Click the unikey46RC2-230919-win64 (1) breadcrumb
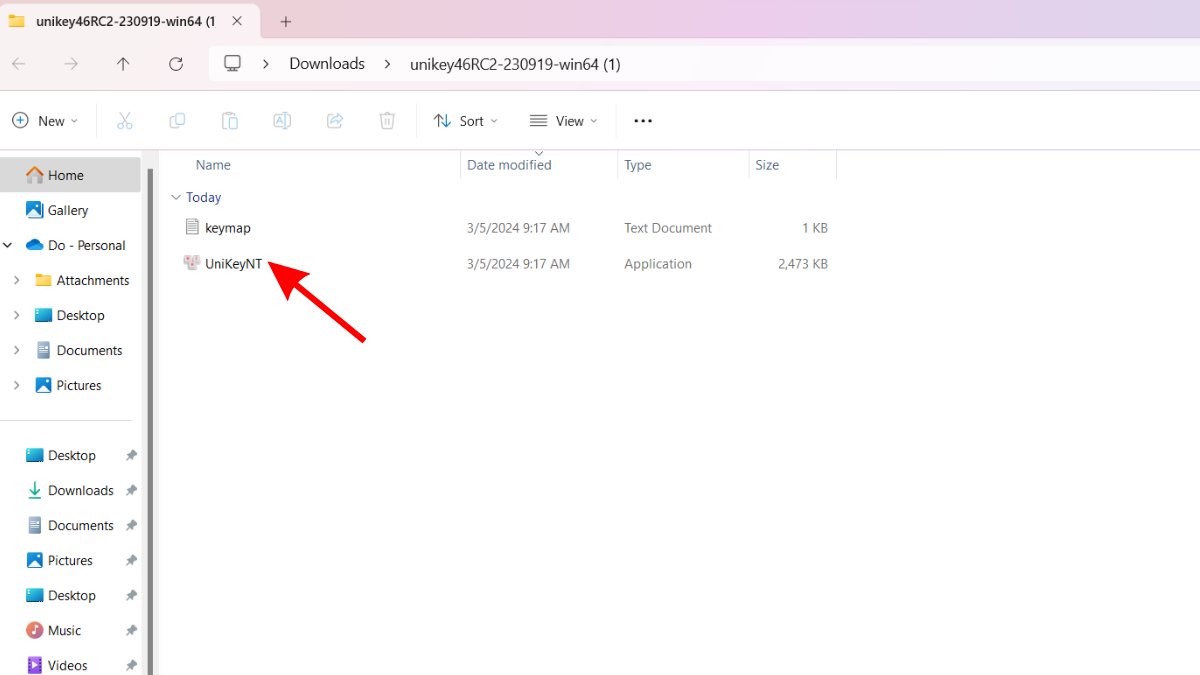 [515, 64]
